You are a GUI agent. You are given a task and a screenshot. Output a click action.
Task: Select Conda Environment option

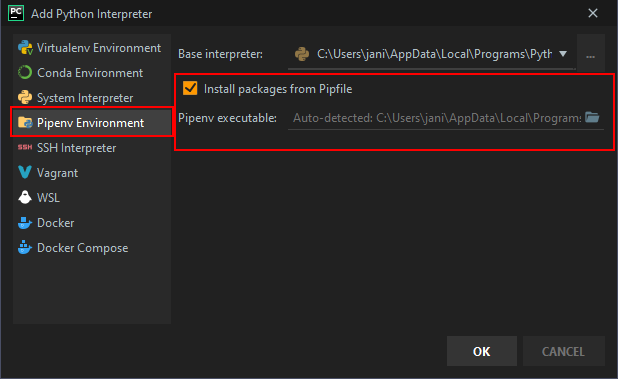pyautogui.click(x=92, y=72)
